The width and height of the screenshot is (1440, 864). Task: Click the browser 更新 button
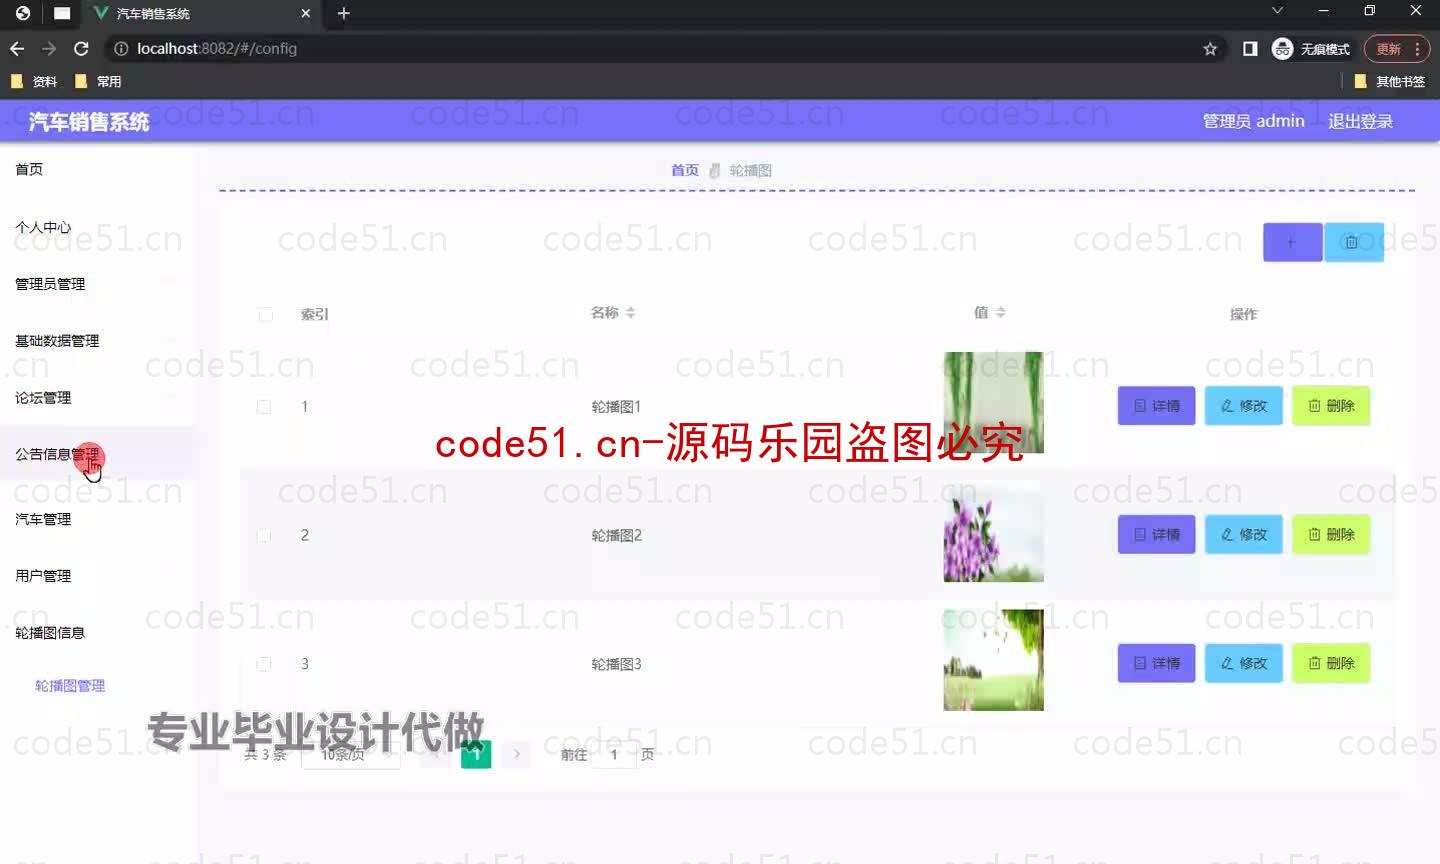1397,48
